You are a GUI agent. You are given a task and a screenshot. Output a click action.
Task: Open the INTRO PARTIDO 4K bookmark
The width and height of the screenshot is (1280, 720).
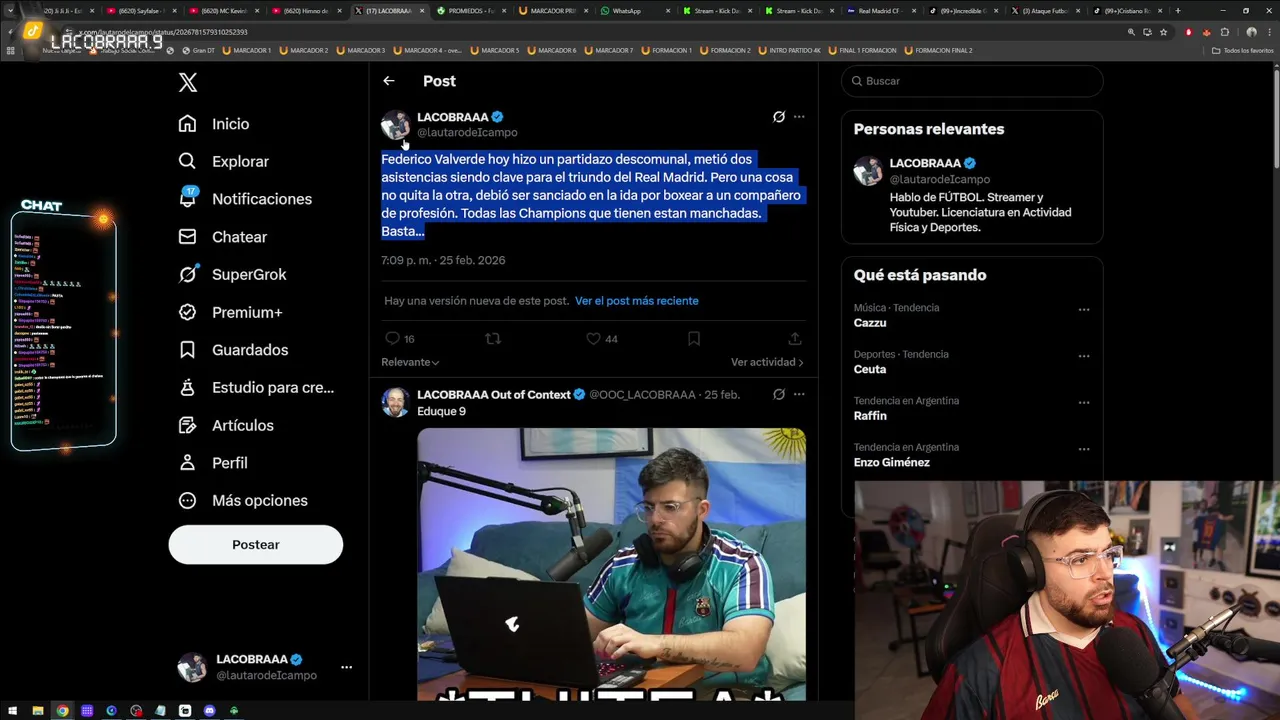point(792,50)
